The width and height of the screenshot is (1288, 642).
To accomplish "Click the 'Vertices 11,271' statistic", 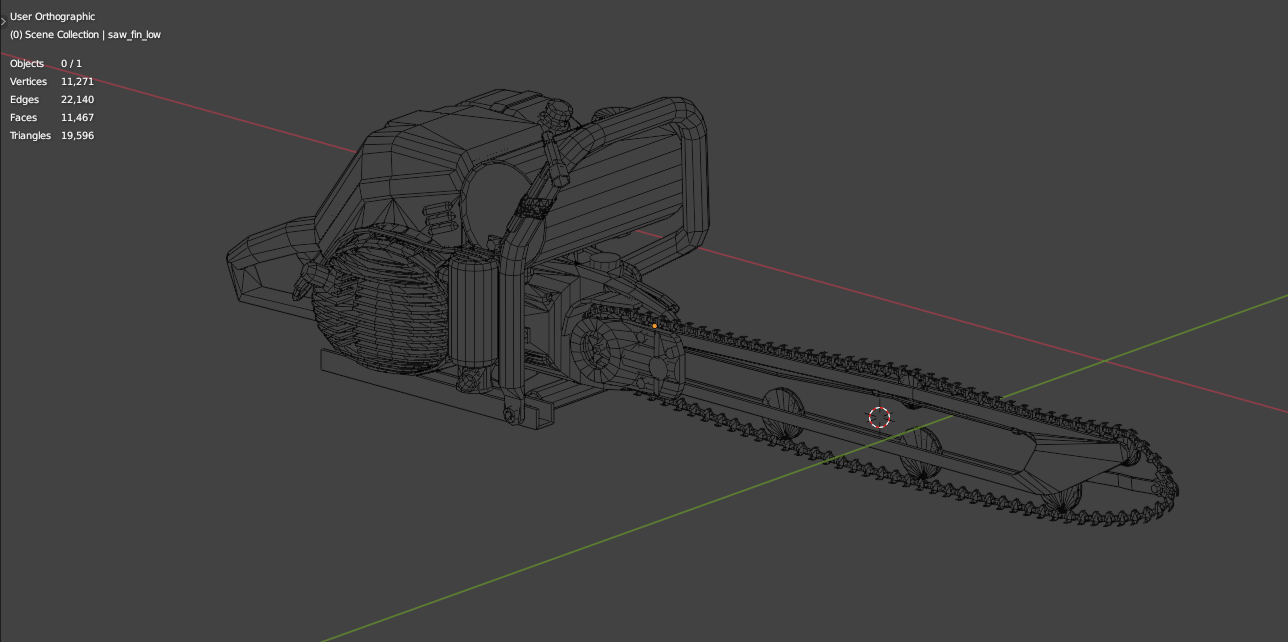I will [52, 82].
